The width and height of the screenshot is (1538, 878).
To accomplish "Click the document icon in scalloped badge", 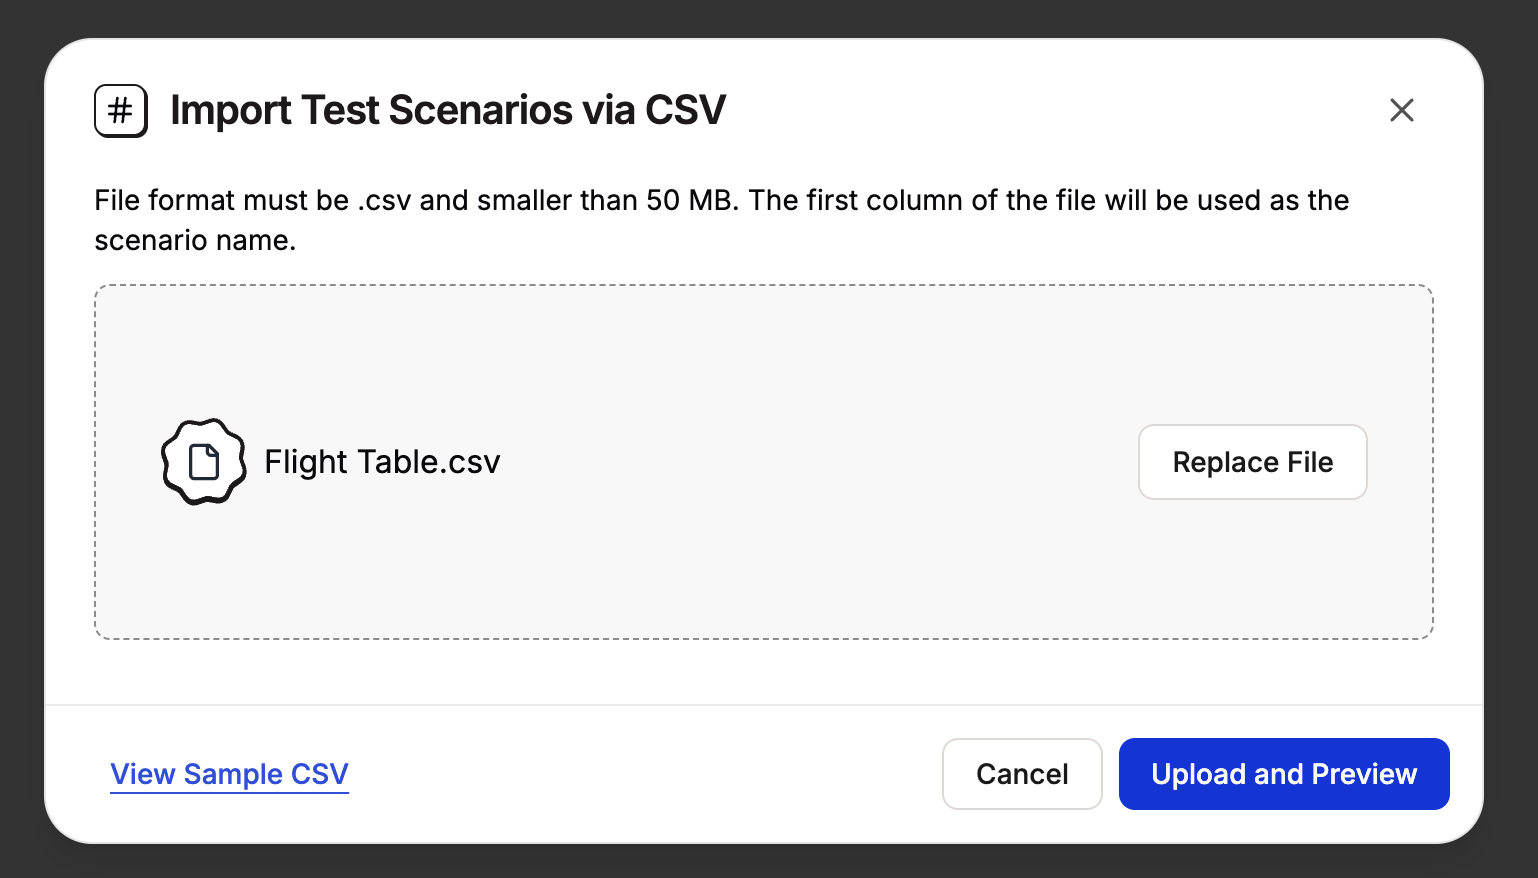I will click(204, 462).
